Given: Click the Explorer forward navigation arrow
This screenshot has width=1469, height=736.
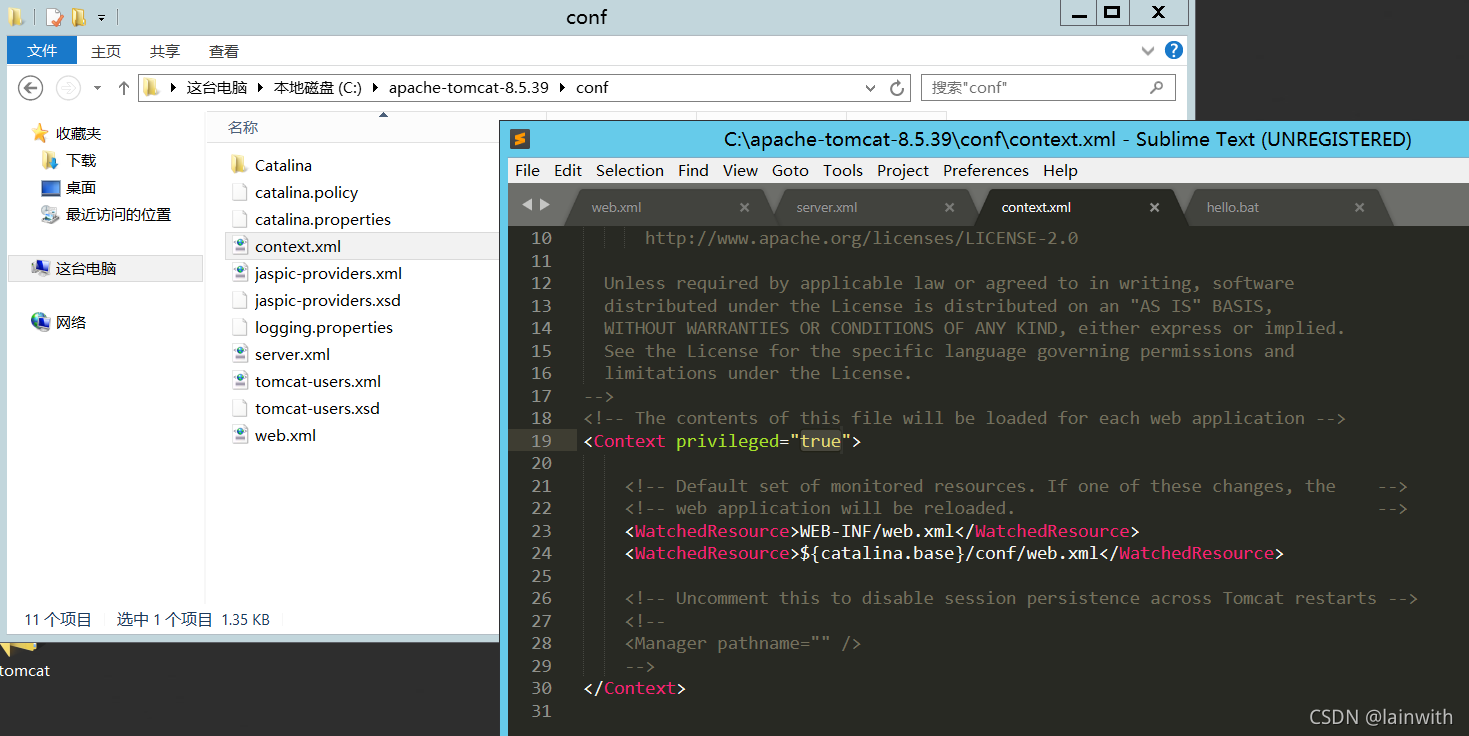Looking at the screenshot, I should (x=67, y=88).
